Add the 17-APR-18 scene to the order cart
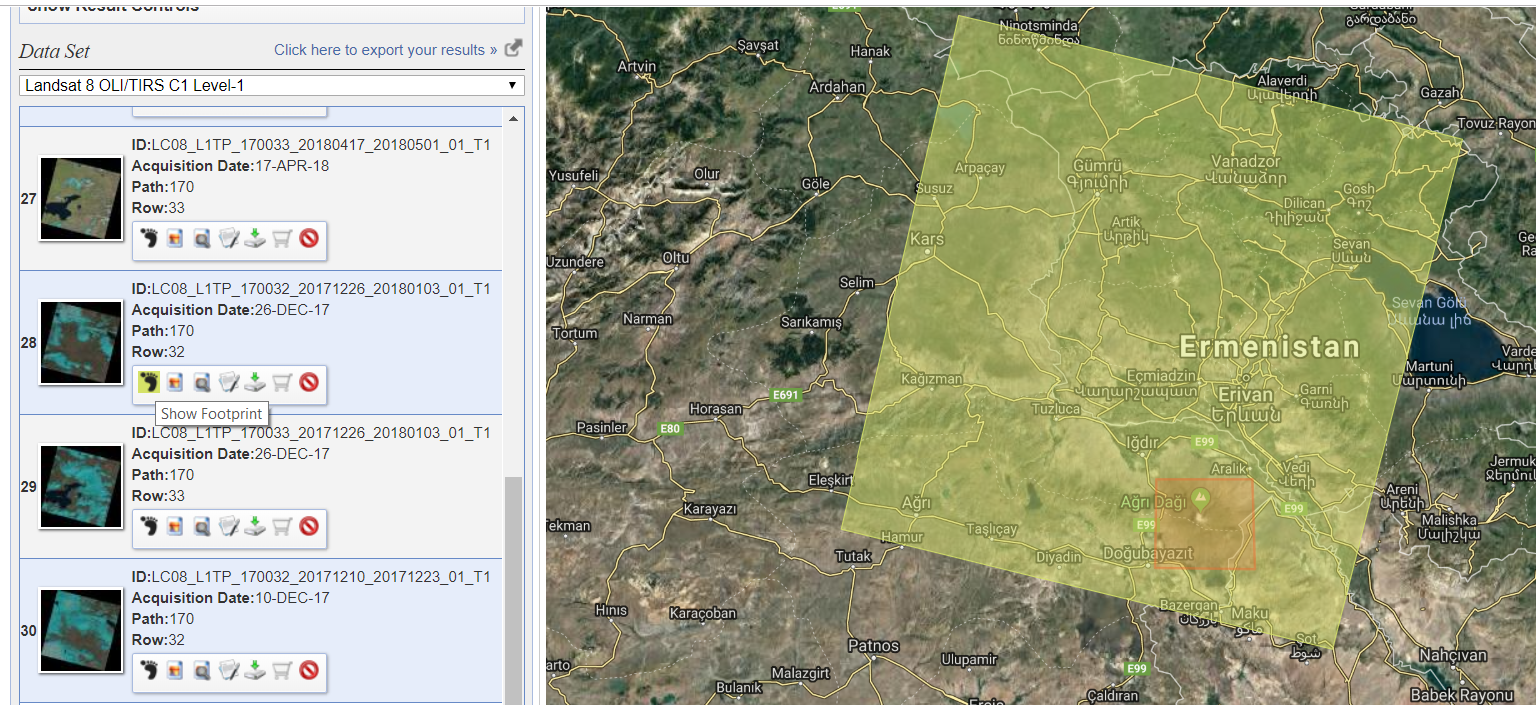Screen dimensions: 1536x705 pyautogui.click(x=281, y=241)
